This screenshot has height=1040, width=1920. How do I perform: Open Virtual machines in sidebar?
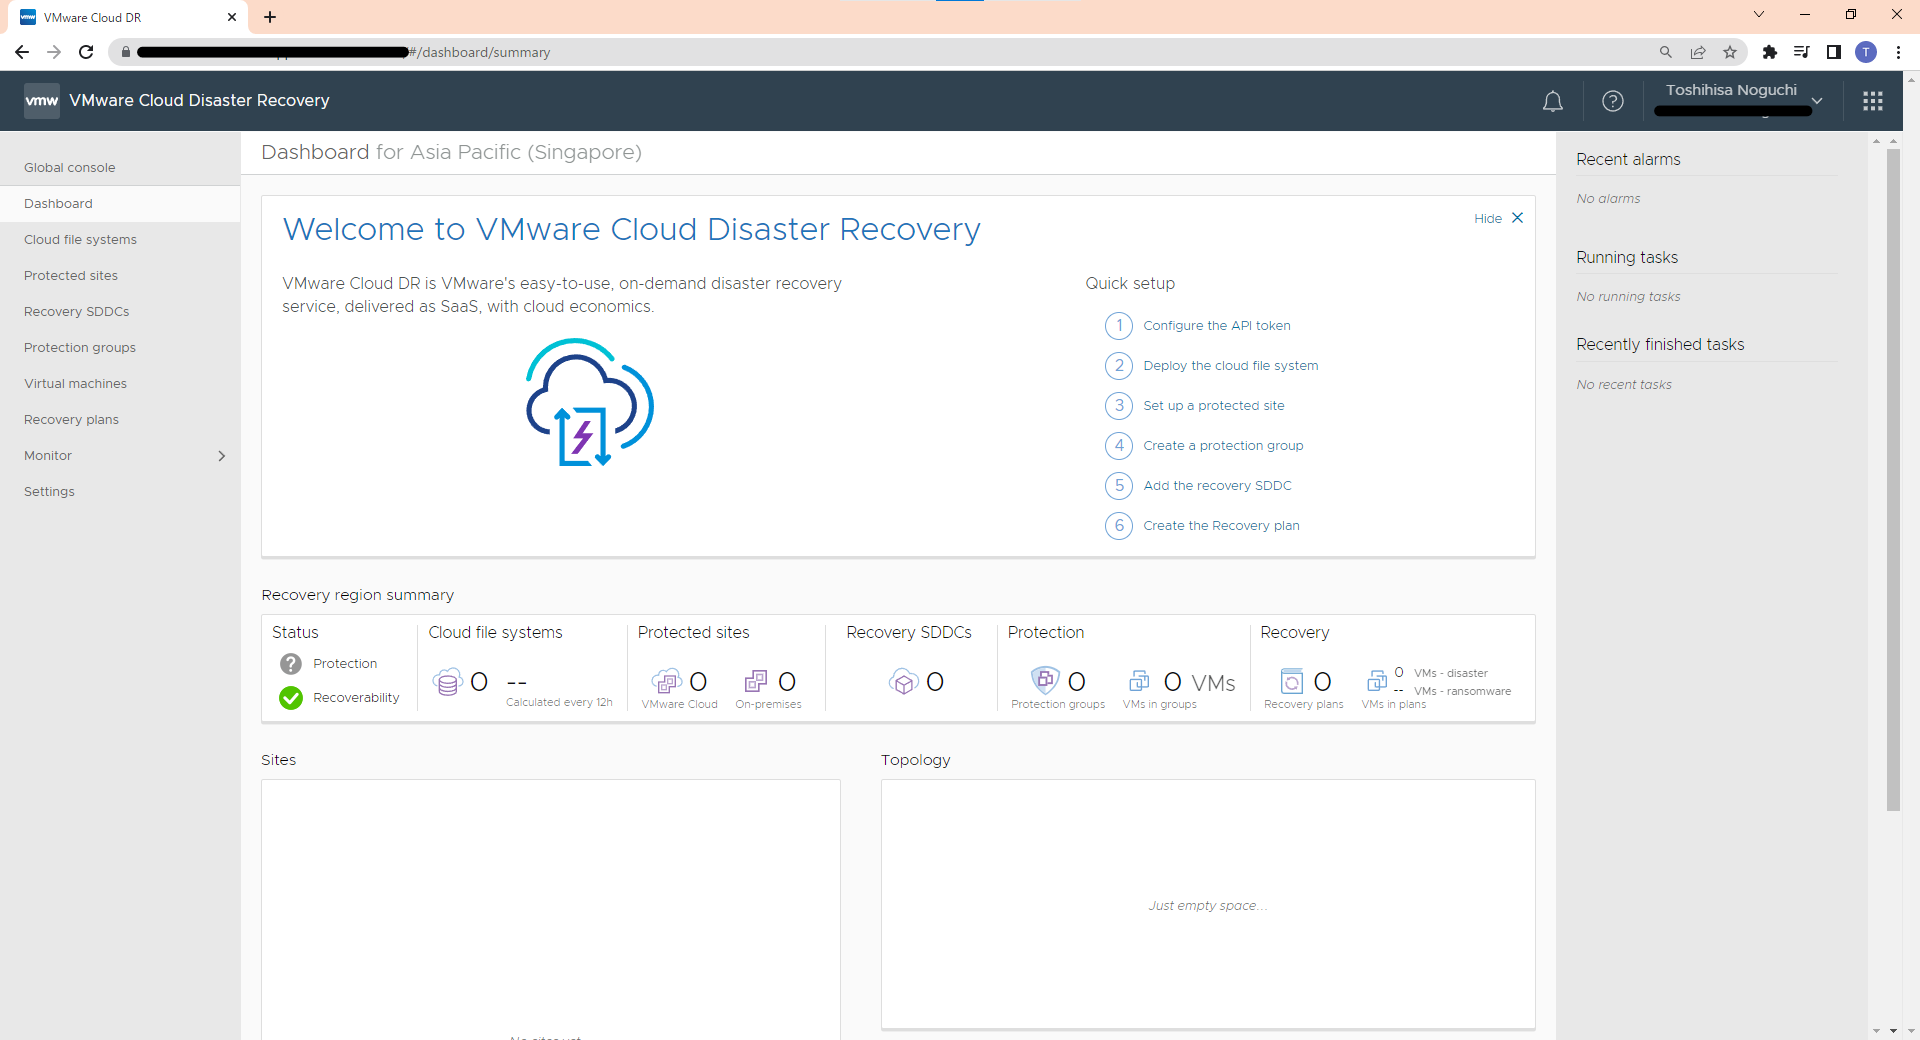75,384
